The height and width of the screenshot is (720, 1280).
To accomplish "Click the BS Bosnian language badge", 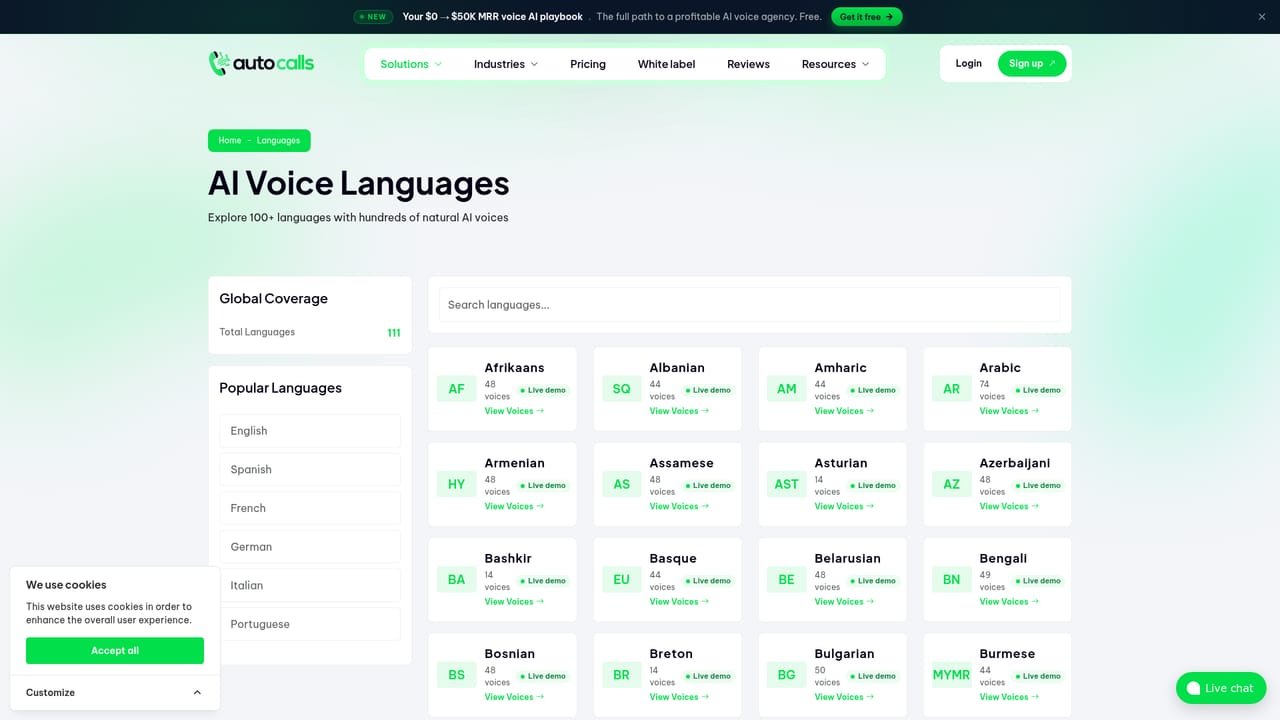I will 456,675.
